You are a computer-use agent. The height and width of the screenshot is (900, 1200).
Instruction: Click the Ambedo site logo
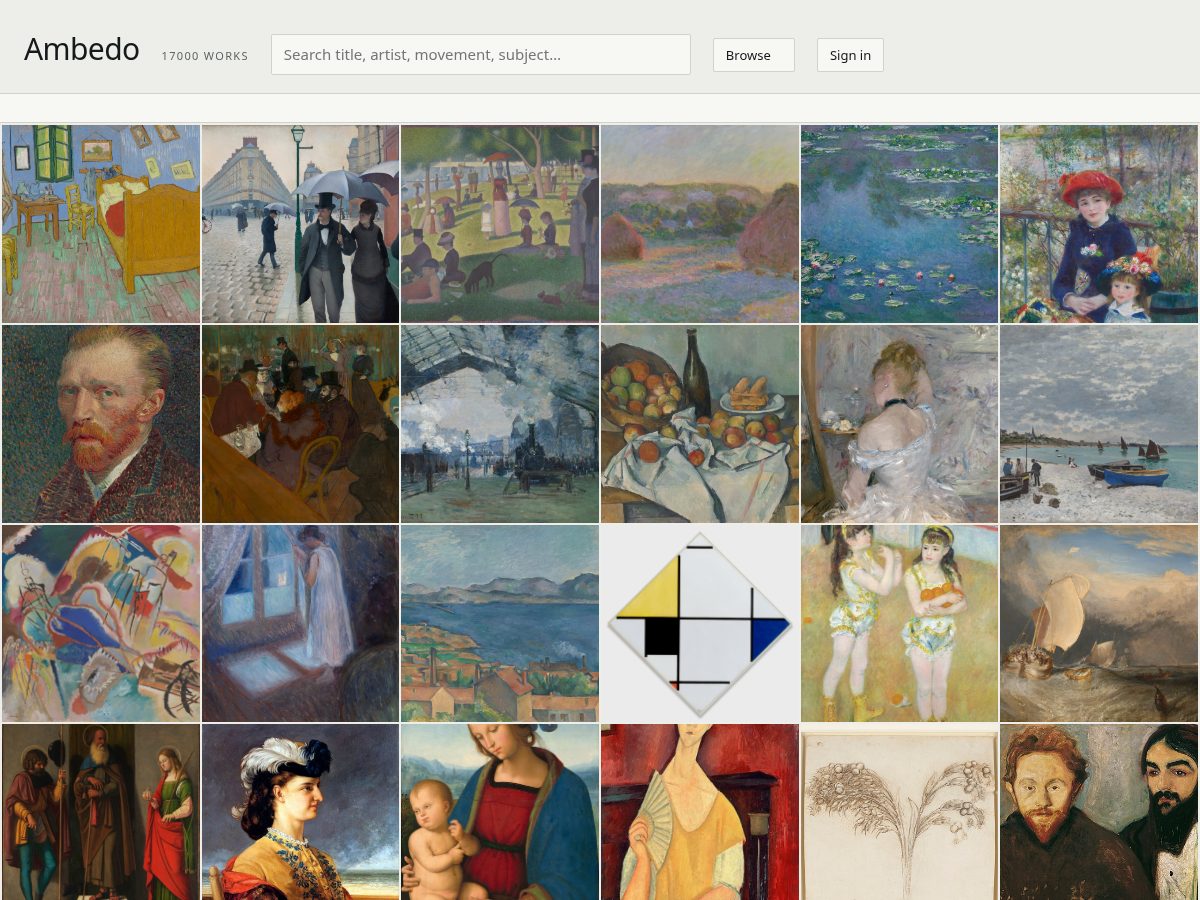pos(82,49)
